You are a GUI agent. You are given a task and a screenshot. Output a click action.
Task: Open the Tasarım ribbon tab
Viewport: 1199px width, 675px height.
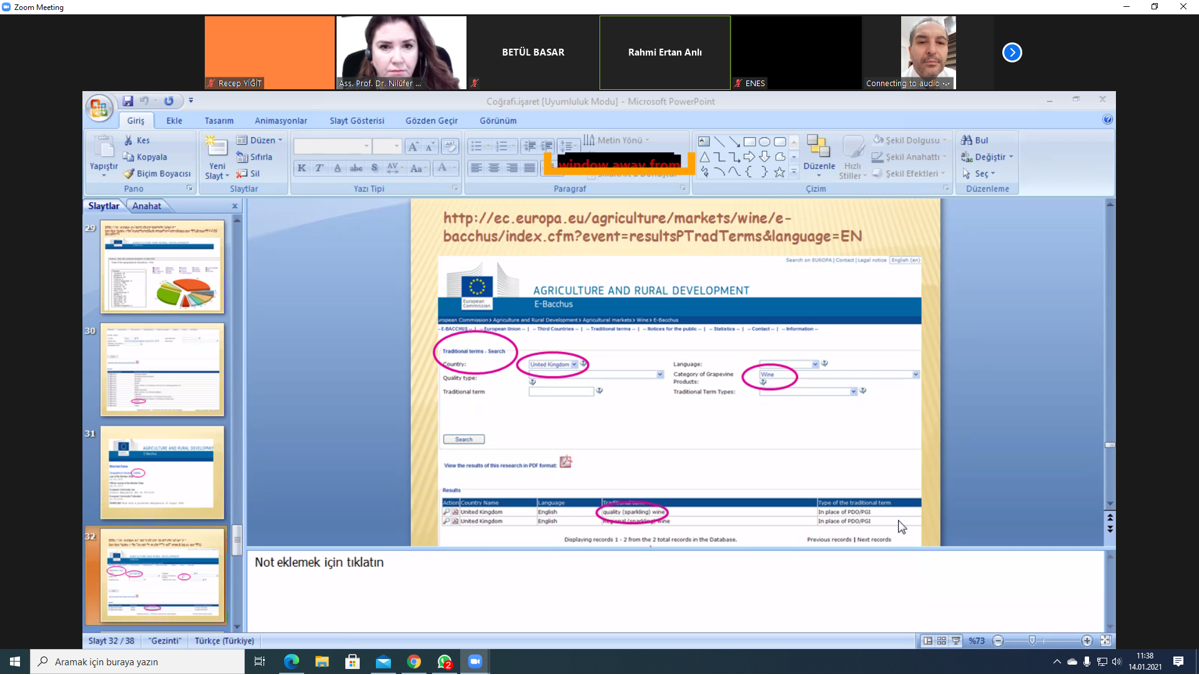click(x=219, y=121)
